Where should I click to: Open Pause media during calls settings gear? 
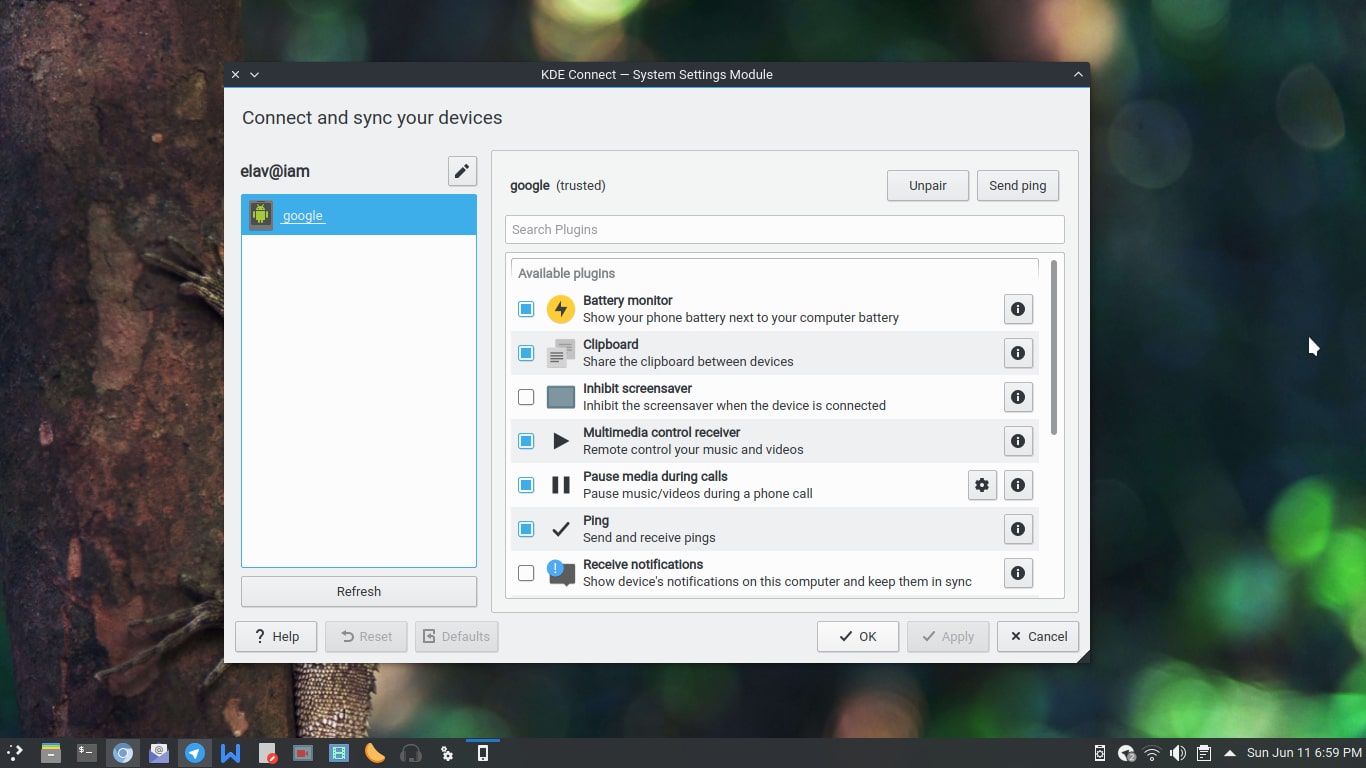(x=981, y=485)
